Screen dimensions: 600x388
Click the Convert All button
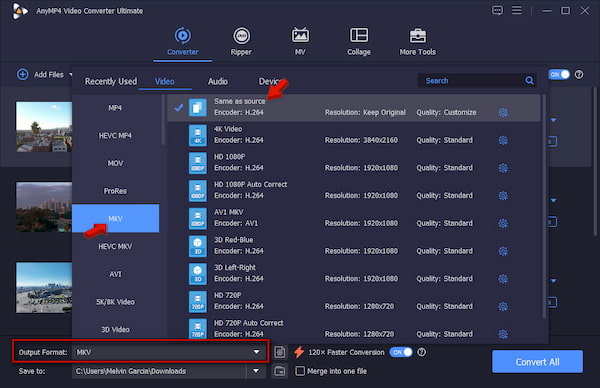click(537, 362)
